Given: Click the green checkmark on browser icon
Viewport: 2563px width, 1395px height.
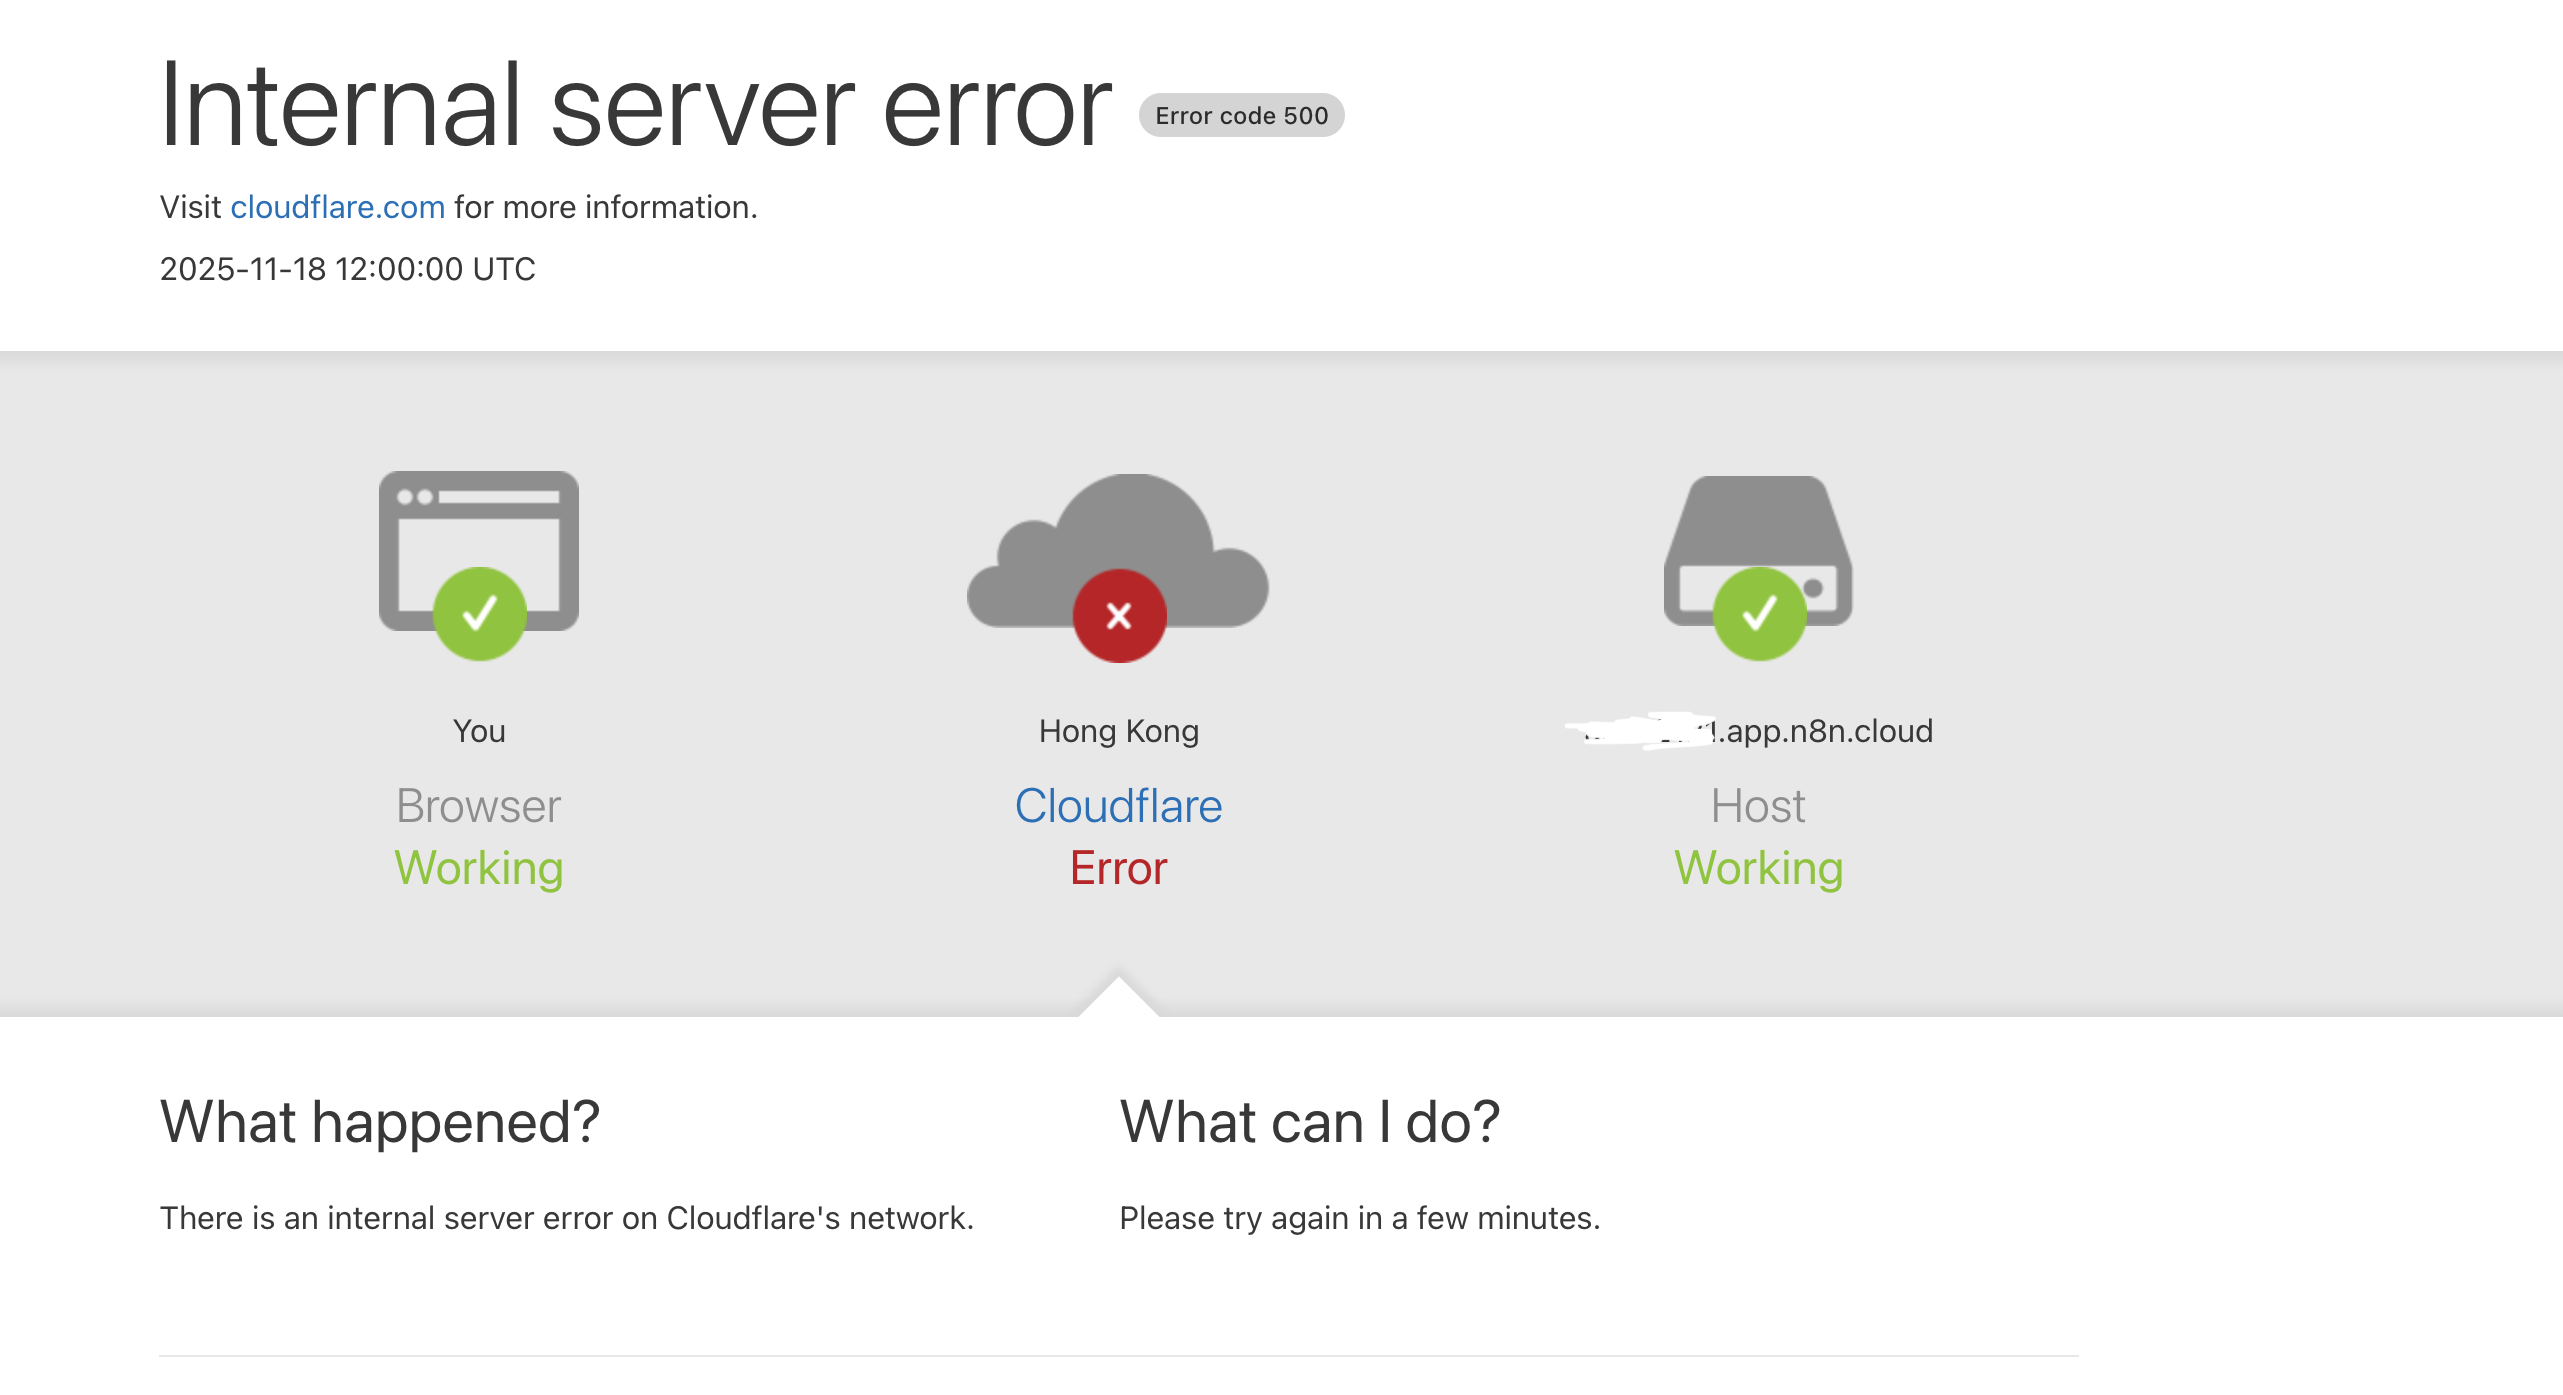Looking at the screenshot, I should (x=479, y=614).
